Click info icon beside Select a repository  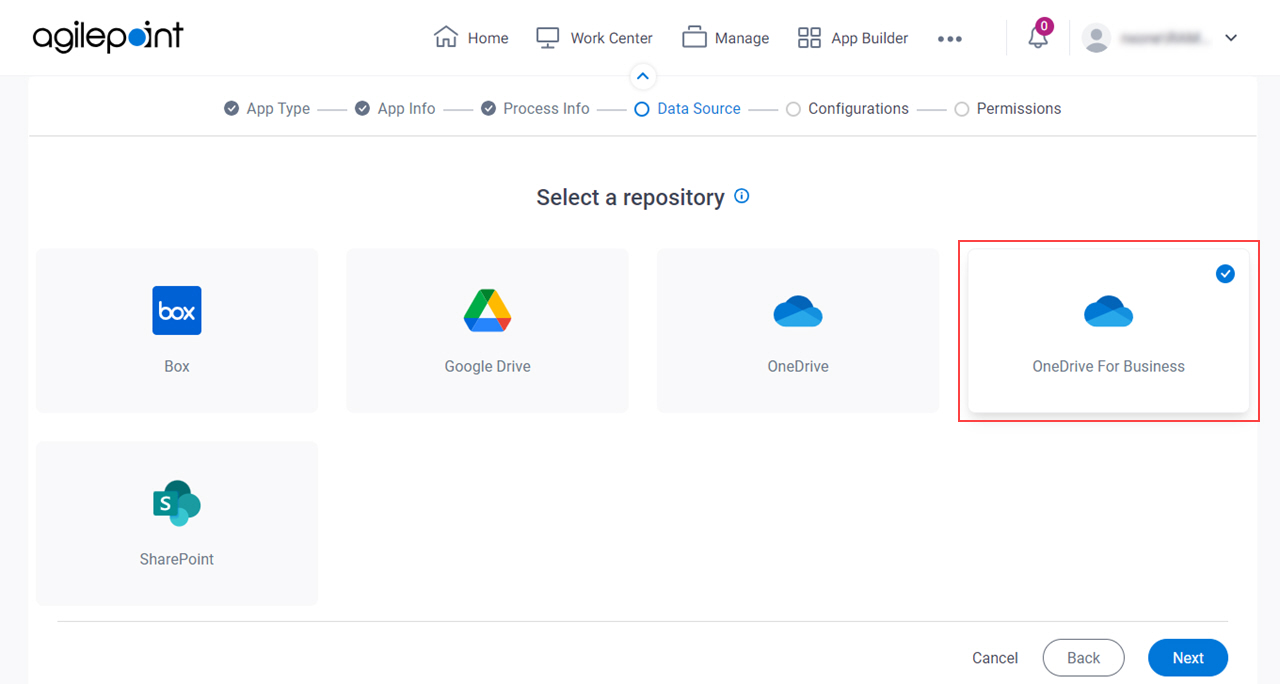742,196
